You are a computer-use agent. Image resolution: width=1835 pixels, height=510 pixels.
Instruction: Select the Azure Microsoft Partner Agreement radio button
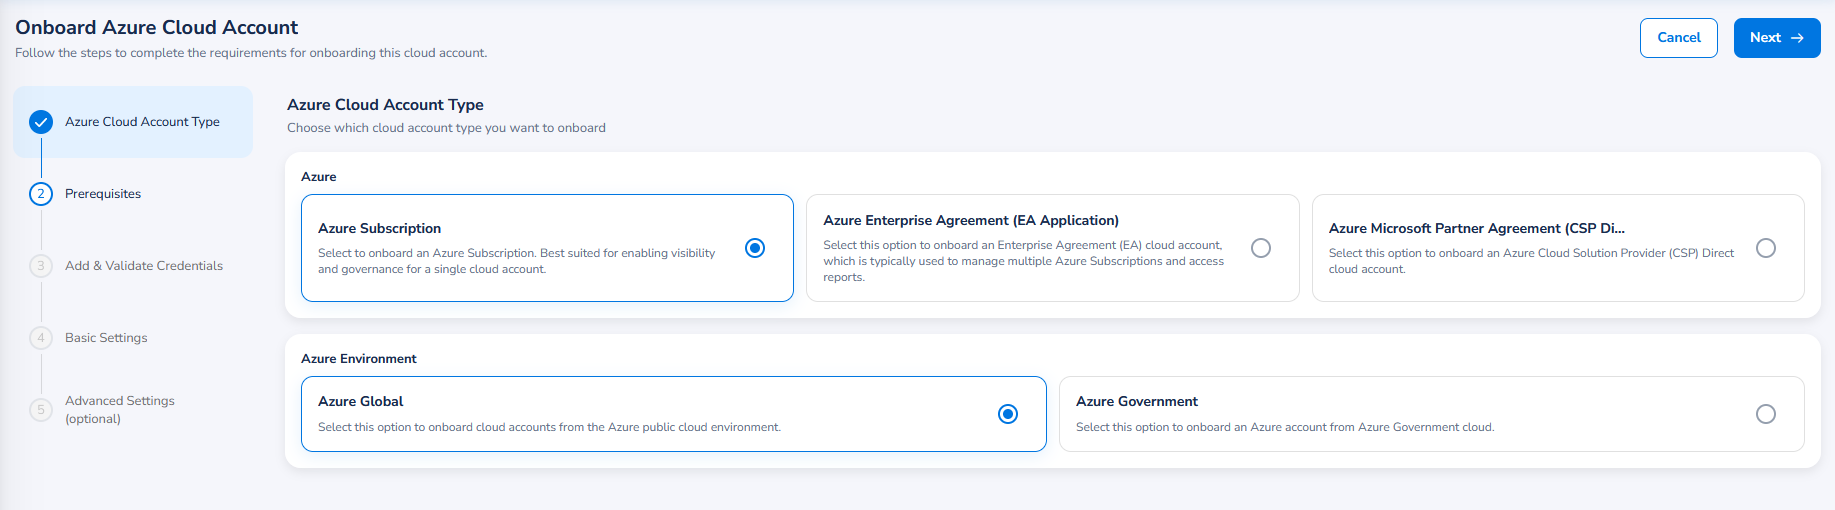pos(1766,248)
